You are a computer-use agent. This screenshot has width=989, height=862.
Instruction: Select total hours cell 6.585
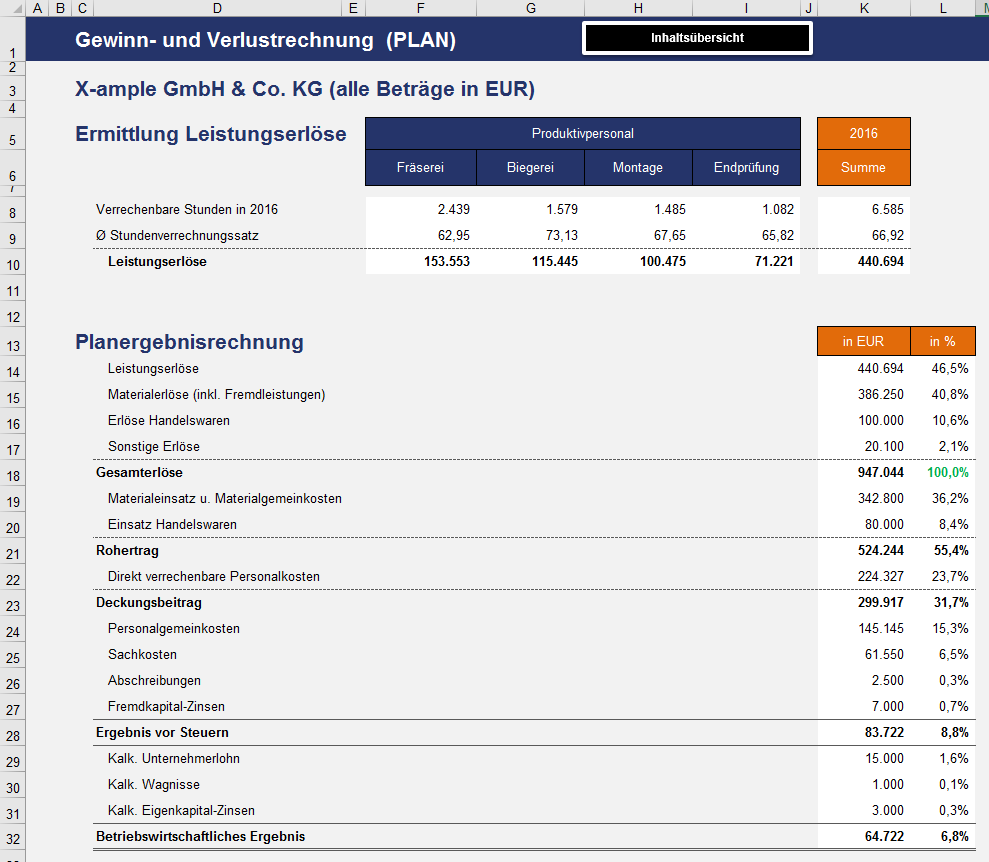click(863, 209)
